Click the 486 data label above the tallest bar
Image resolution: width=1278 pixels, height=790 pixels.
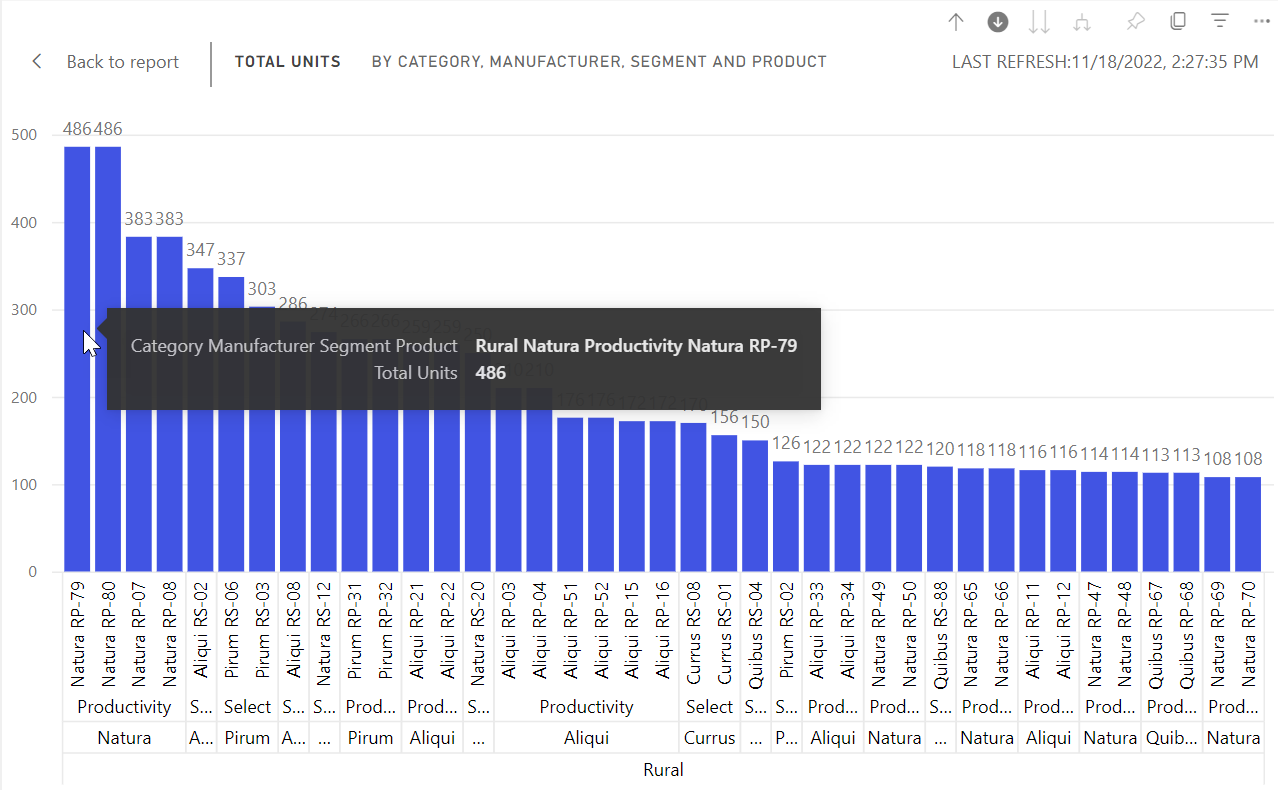click(77, 129)
